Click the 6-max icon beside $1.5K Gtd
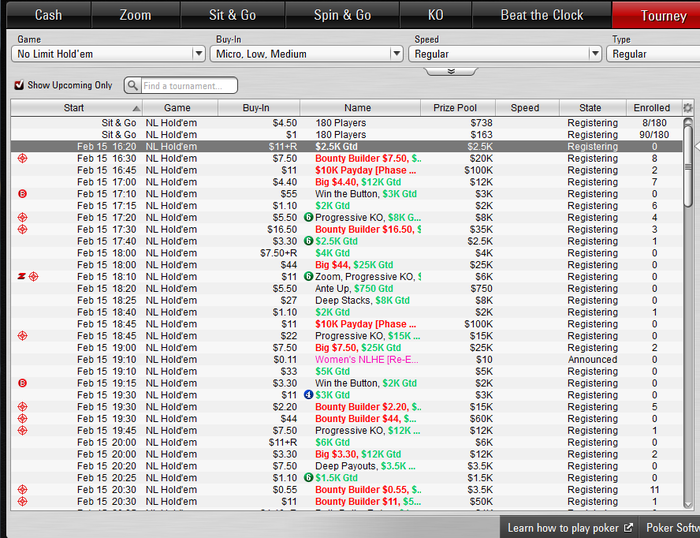 pyautogui.click(x=308, y=478)
